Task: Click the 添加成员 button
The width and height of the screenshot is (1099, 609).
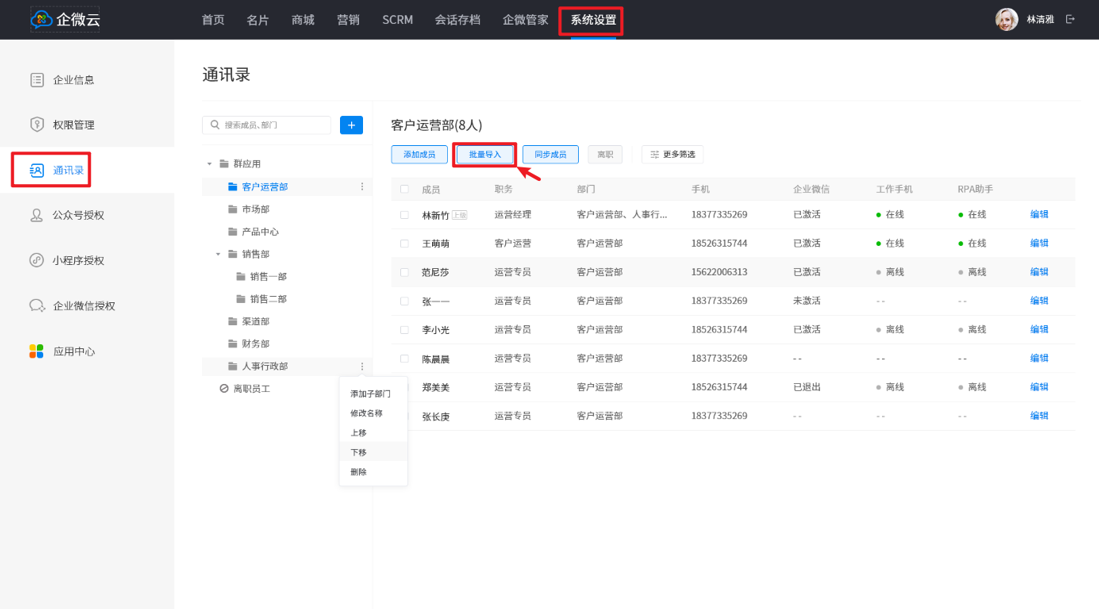Action: click(419, 154)
